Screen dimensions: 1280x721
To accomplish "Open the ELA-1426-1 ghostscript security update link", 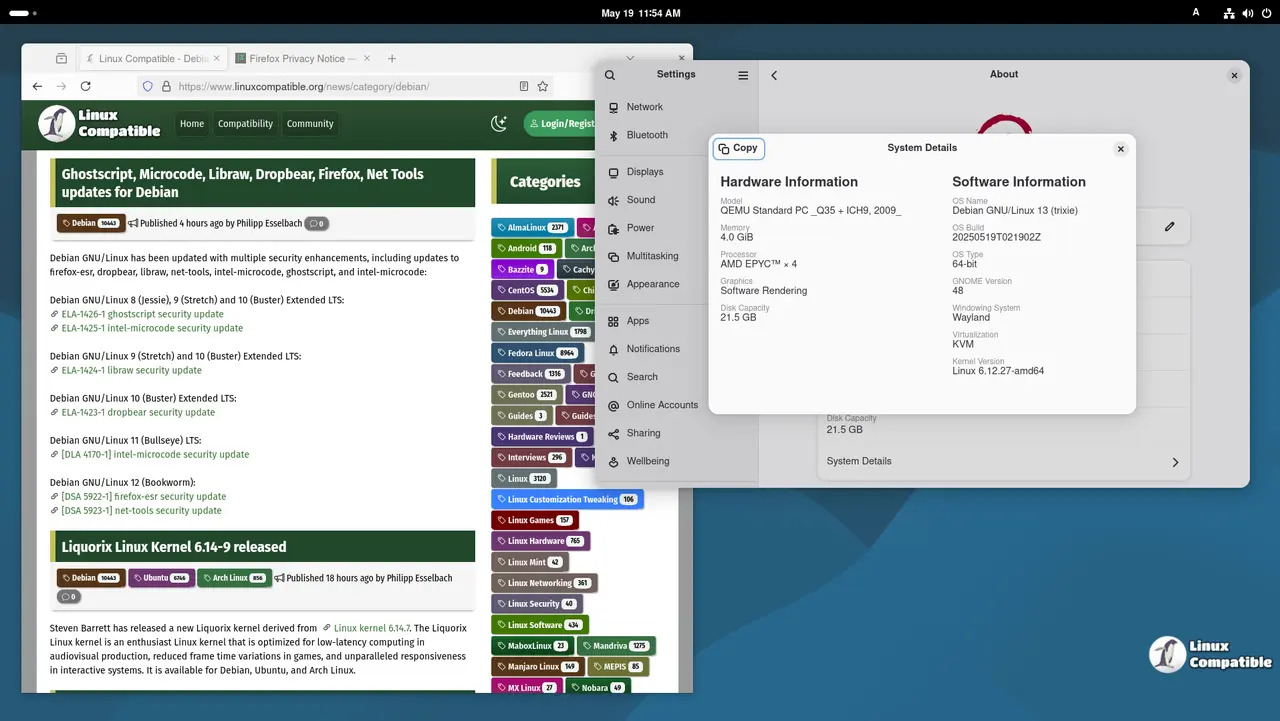I will click(141, 313).
